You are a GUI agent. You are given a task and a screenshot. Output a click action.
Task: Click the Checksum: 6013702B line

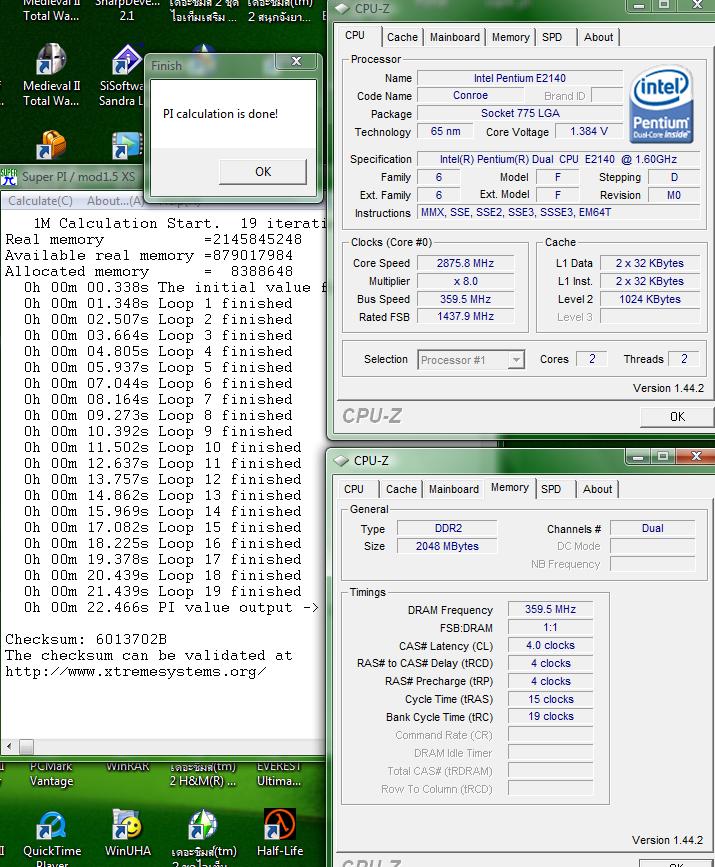pos(86,640)
